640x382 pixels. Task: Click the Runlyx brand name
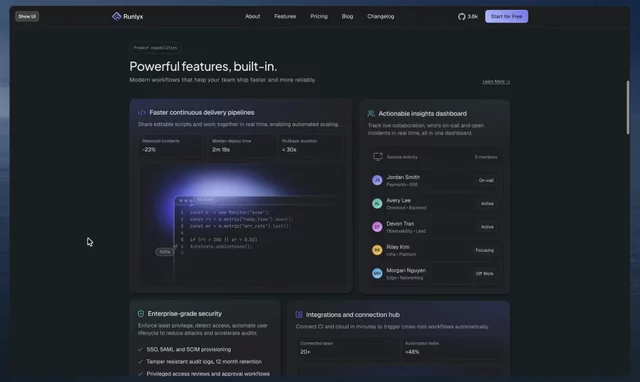[x=133, y=17]
